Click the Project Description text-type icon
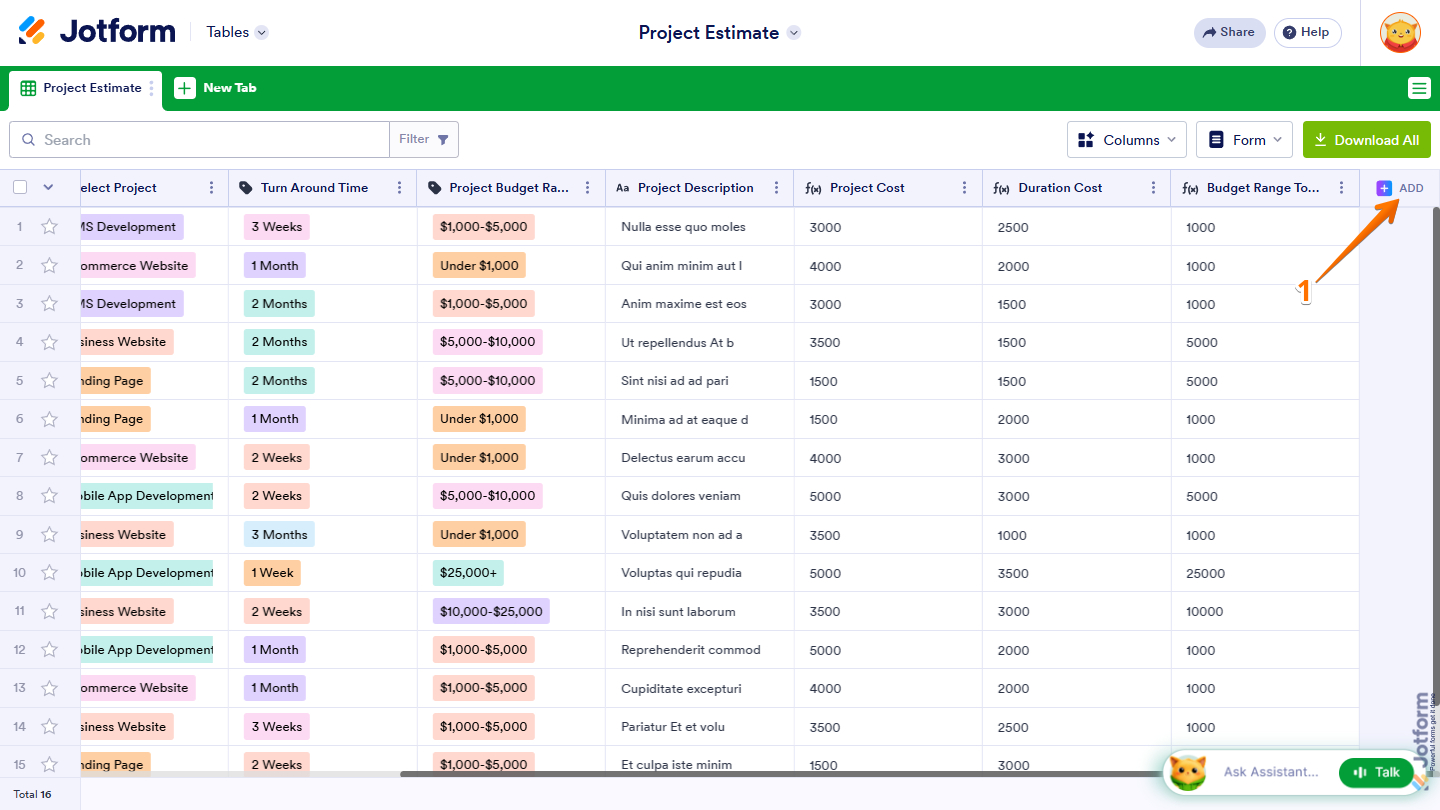The image size is (1440, 810). (622, 188)
